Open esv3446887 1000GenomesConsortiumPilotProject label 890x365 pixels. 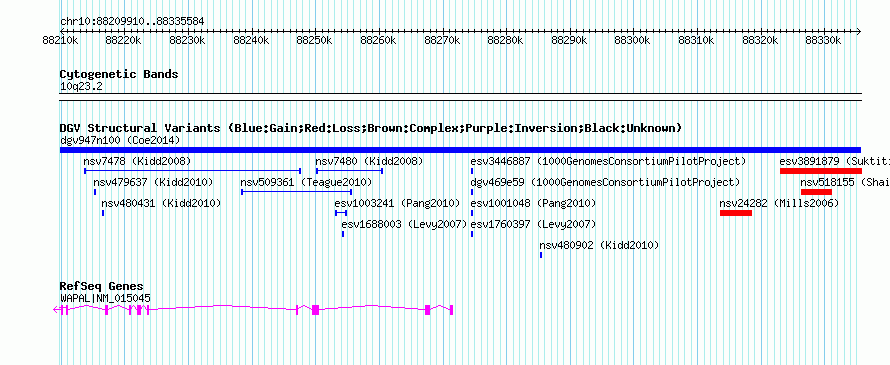(608, 161)
